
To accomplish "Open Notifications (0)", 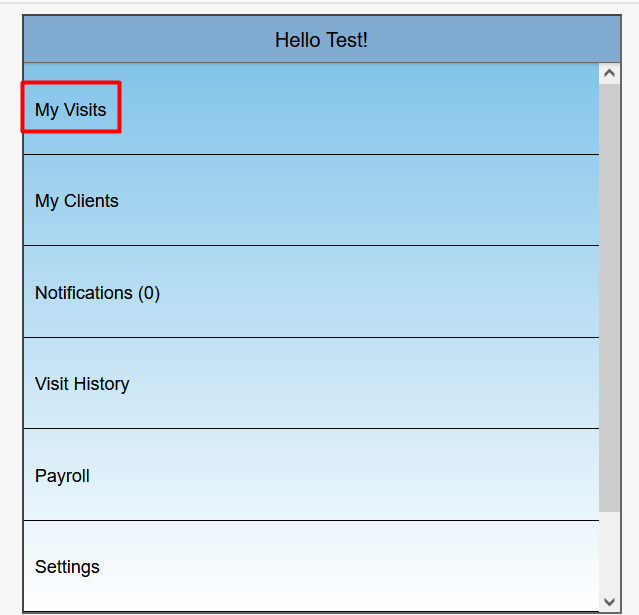I will coord(311,292).
